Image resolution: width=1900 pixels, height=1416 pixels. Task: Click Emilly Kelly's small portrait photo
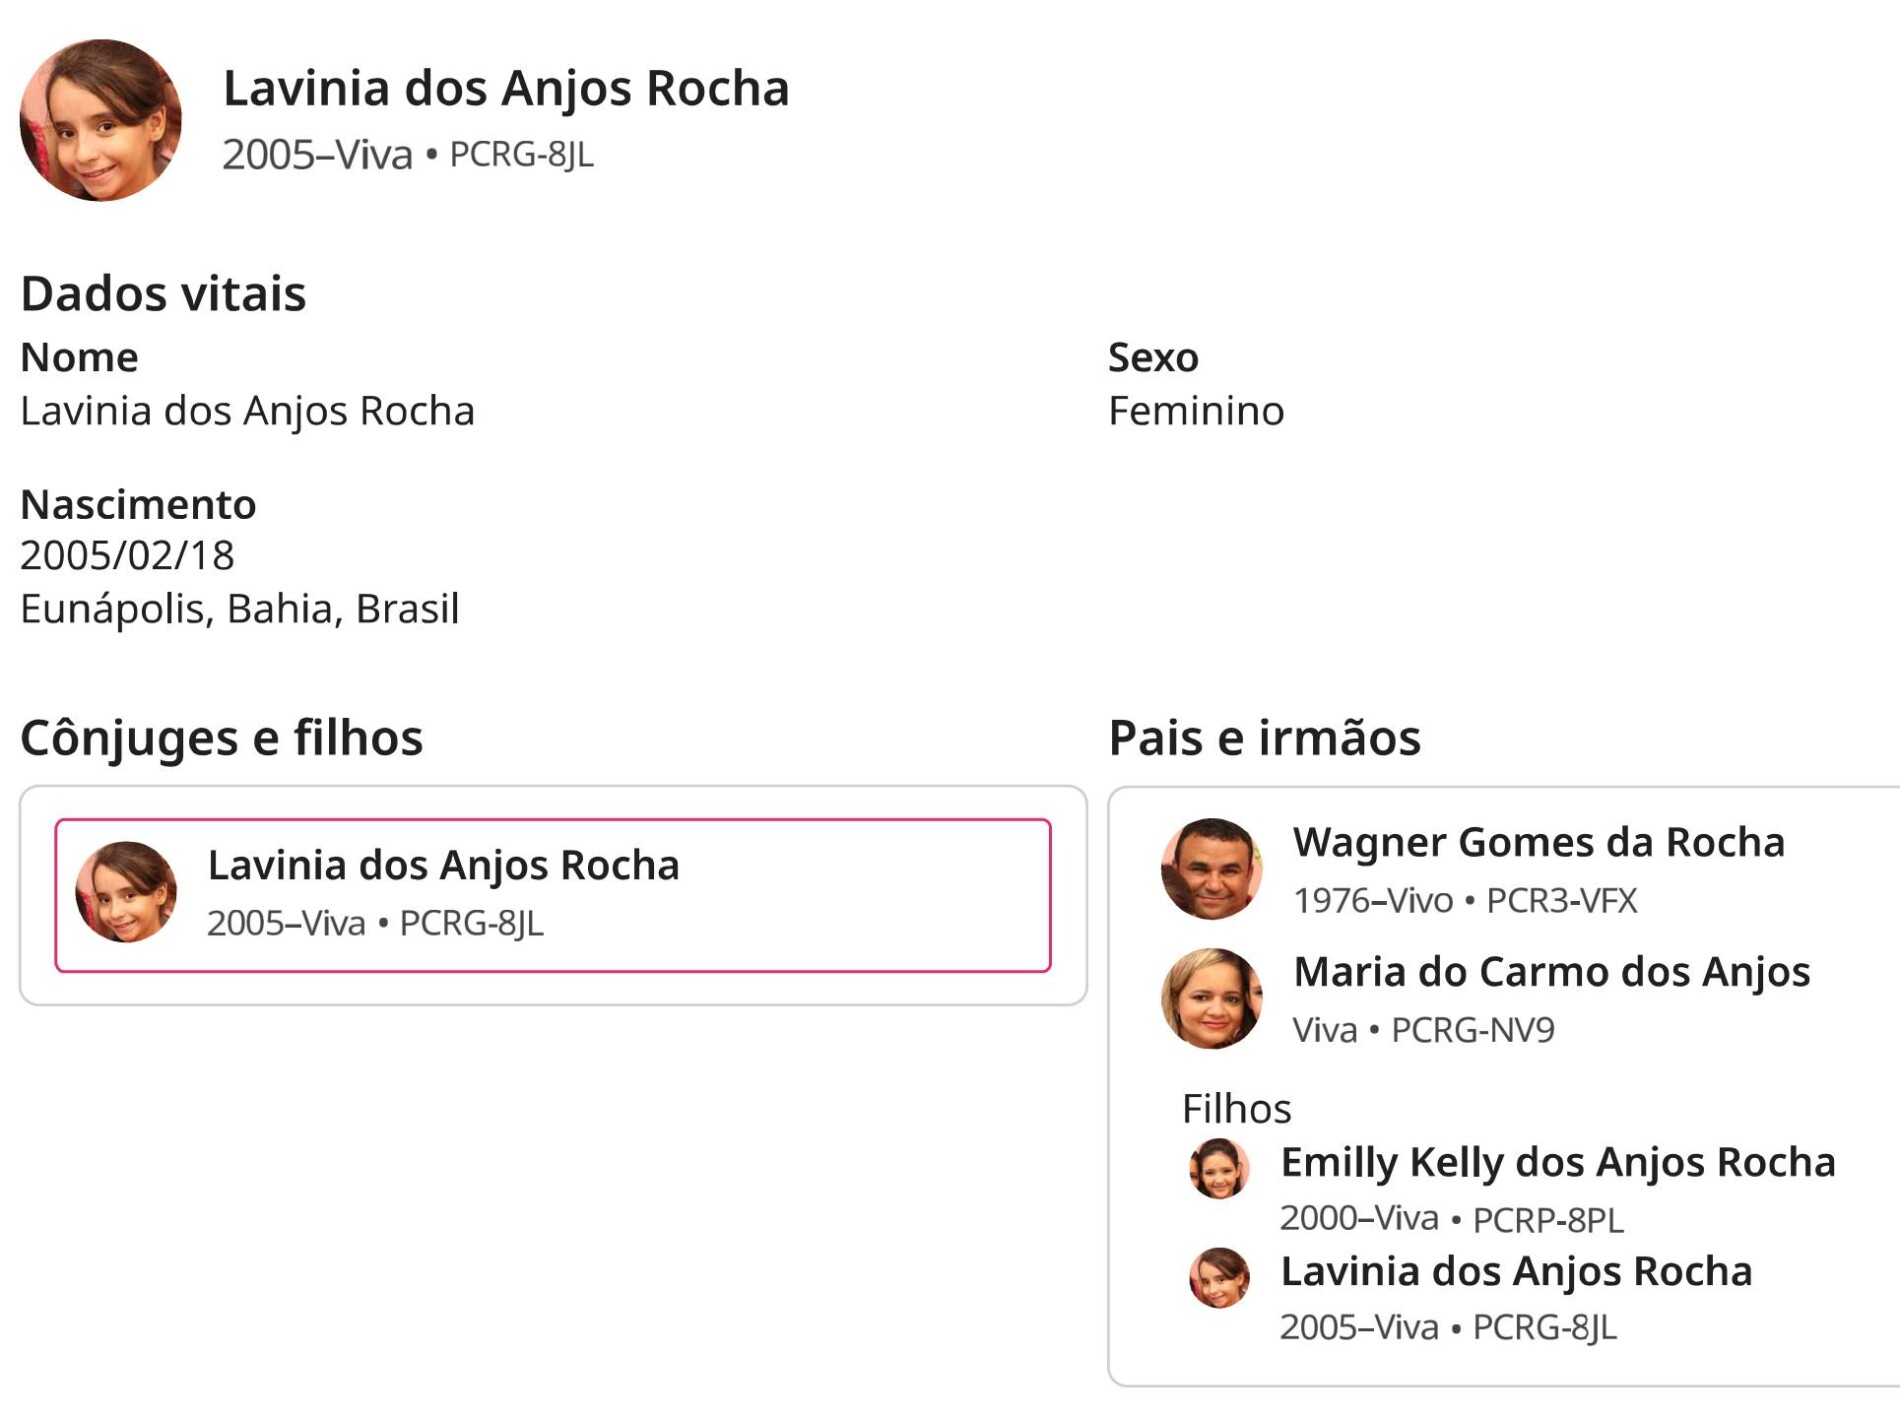pyautogui.click(x=1219, y=1168)
